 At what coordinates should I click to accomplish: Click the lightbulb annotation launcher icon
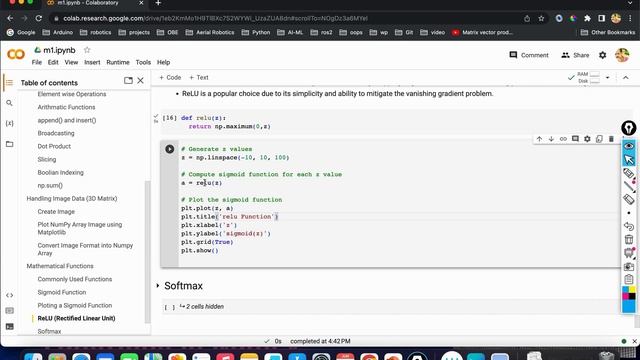[629, 128]
